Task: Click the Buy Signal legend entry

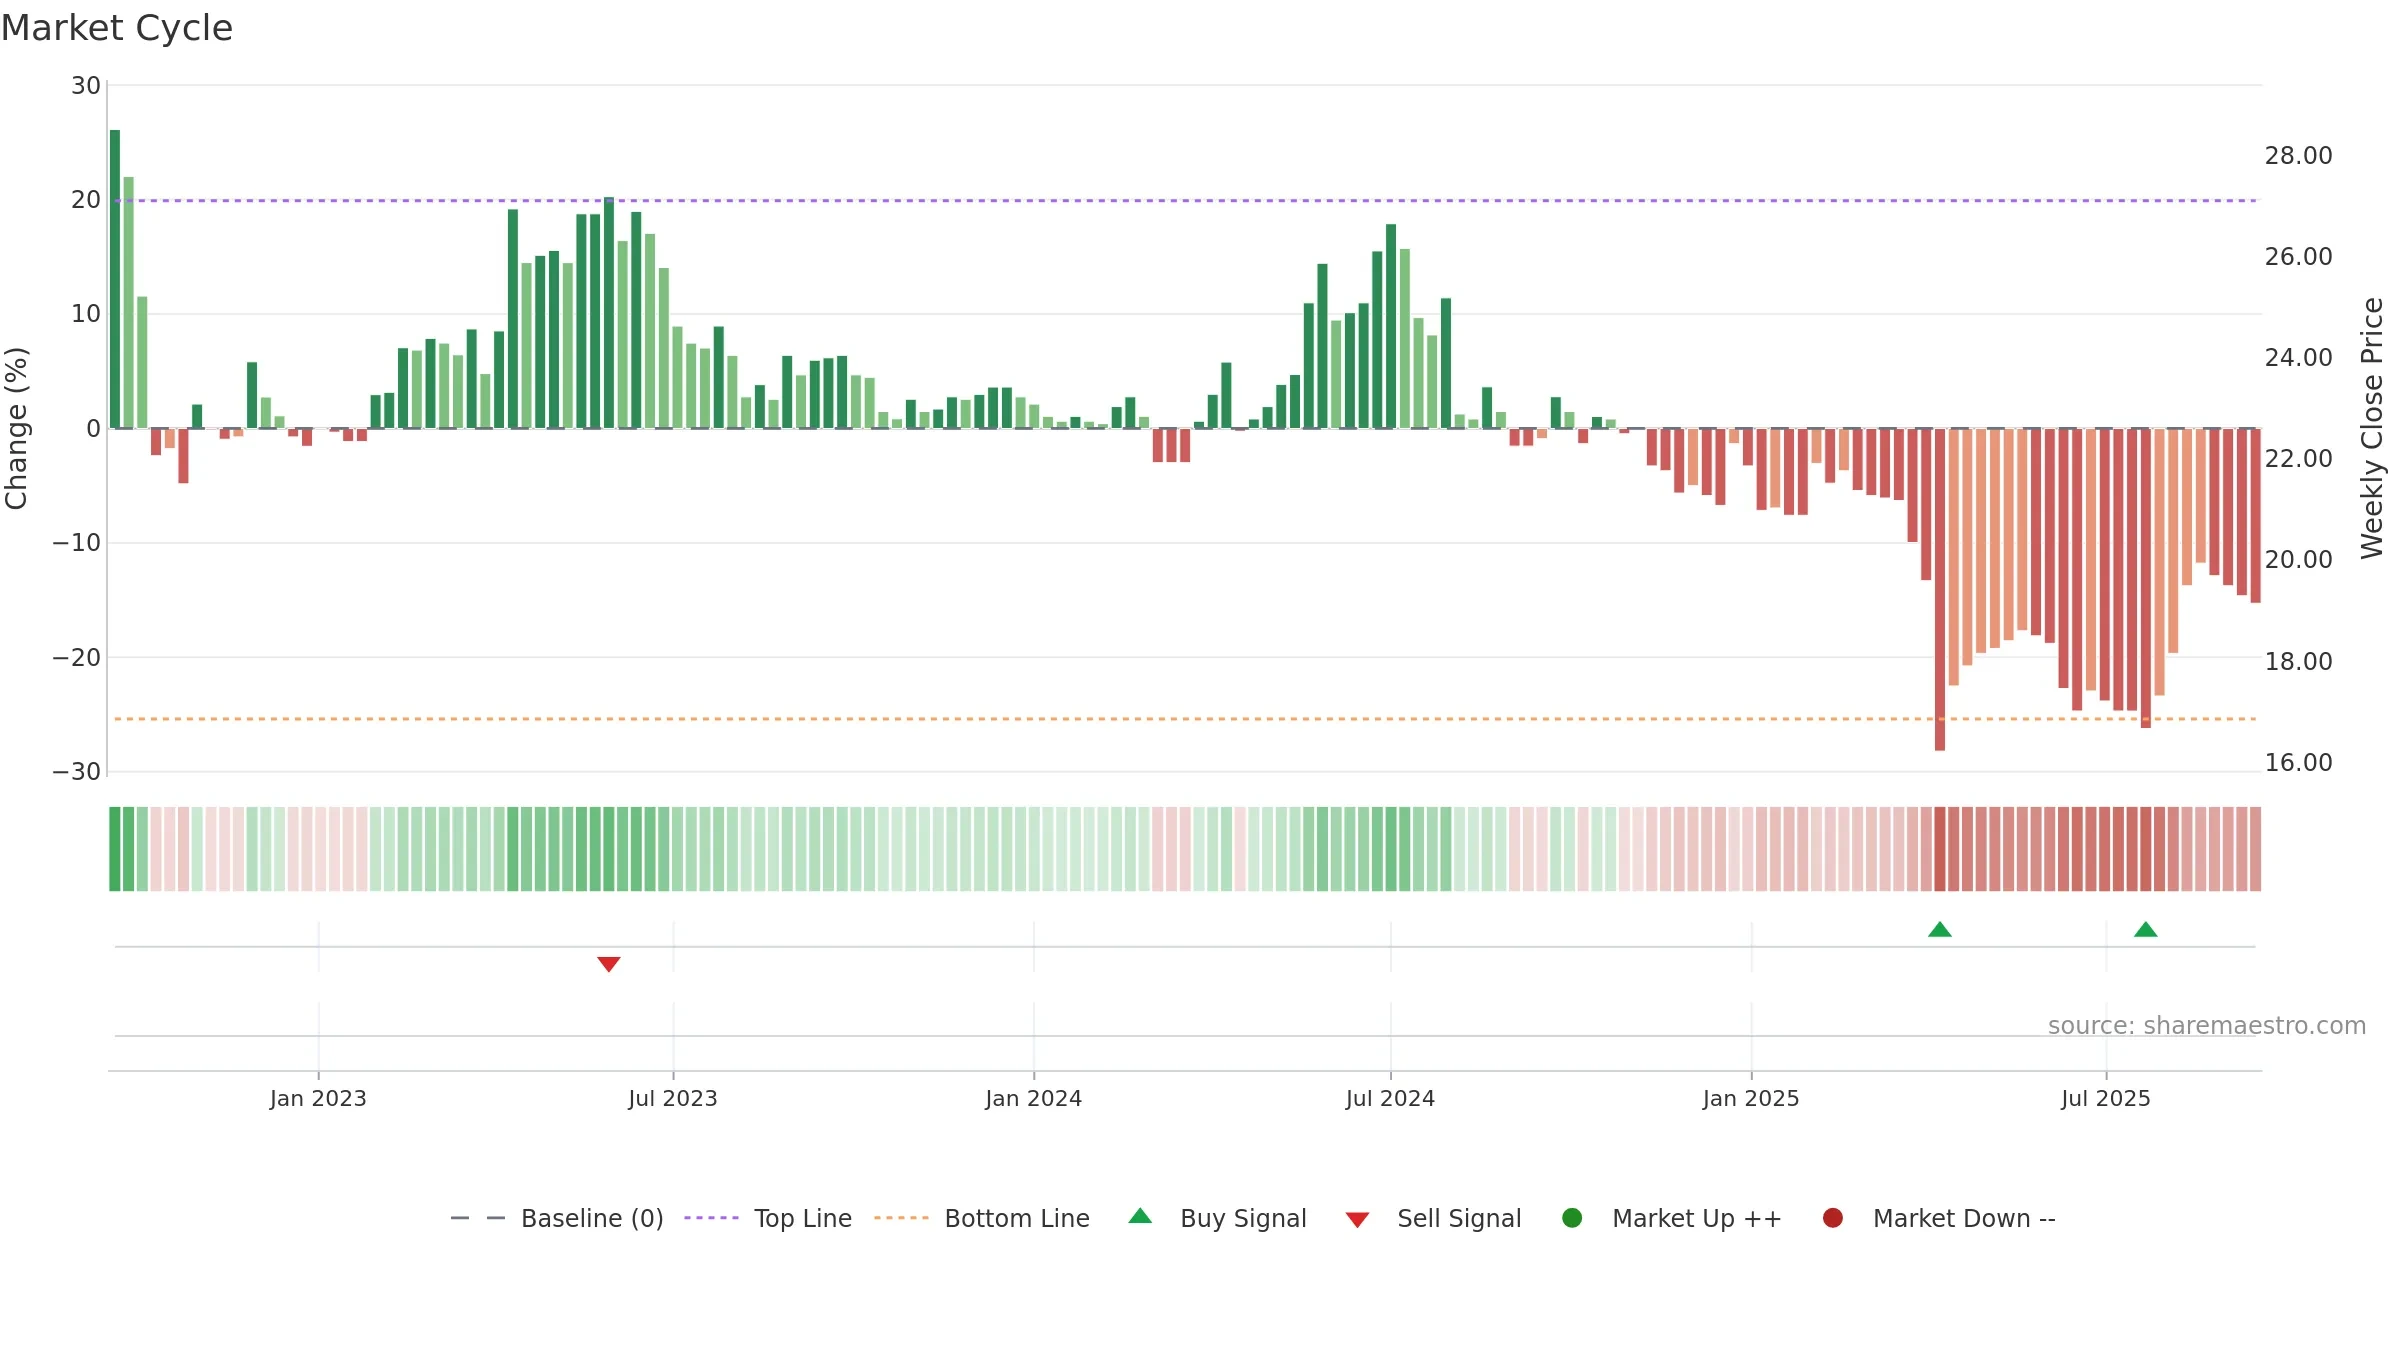Action: [x=1217, y=1218]
